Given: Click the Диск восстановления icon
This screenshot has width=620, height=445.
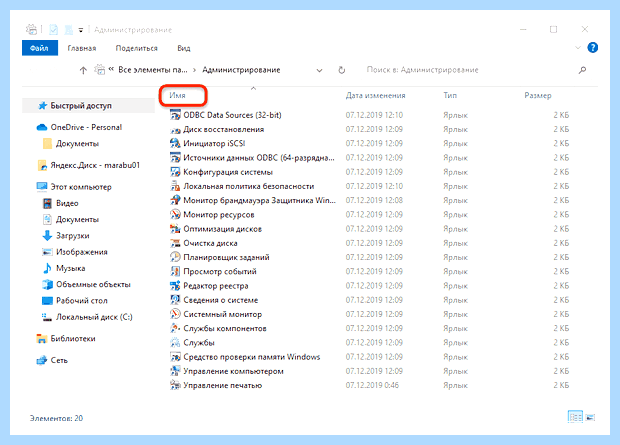Looking at the screenshot, I should click(175, 129).
